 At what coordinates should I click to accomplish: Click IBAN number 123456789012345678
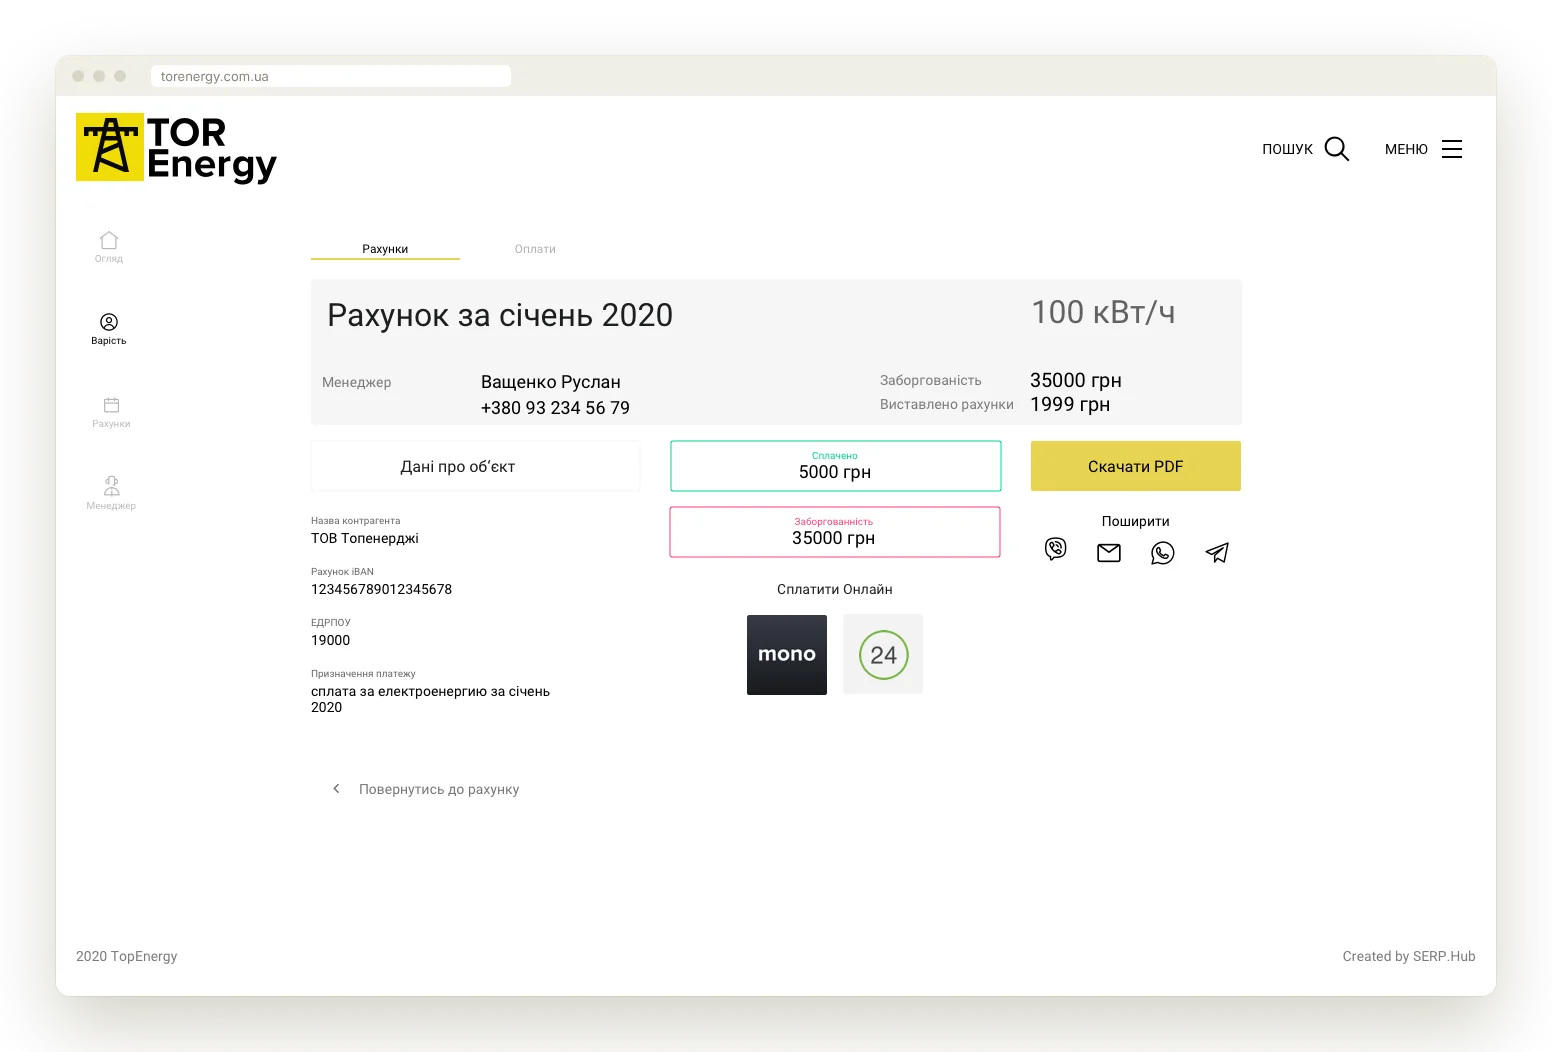pos(381,589)
